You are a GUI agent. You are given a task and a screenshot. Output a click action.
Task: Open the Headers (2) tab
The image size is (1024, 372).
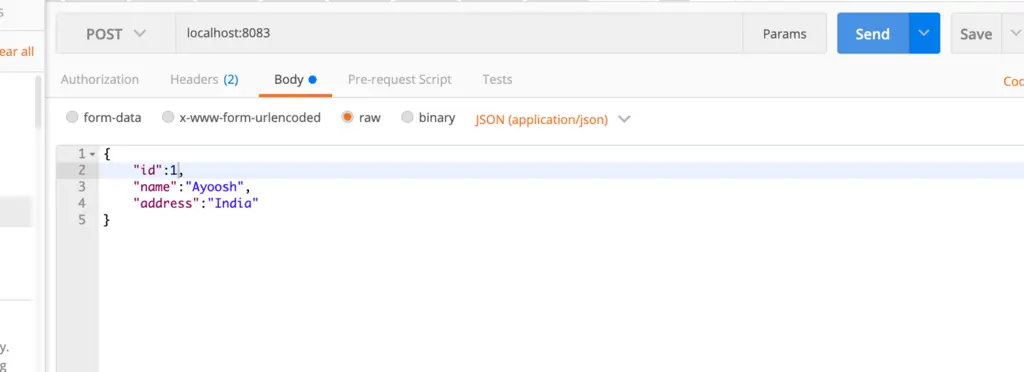(204, 80)
